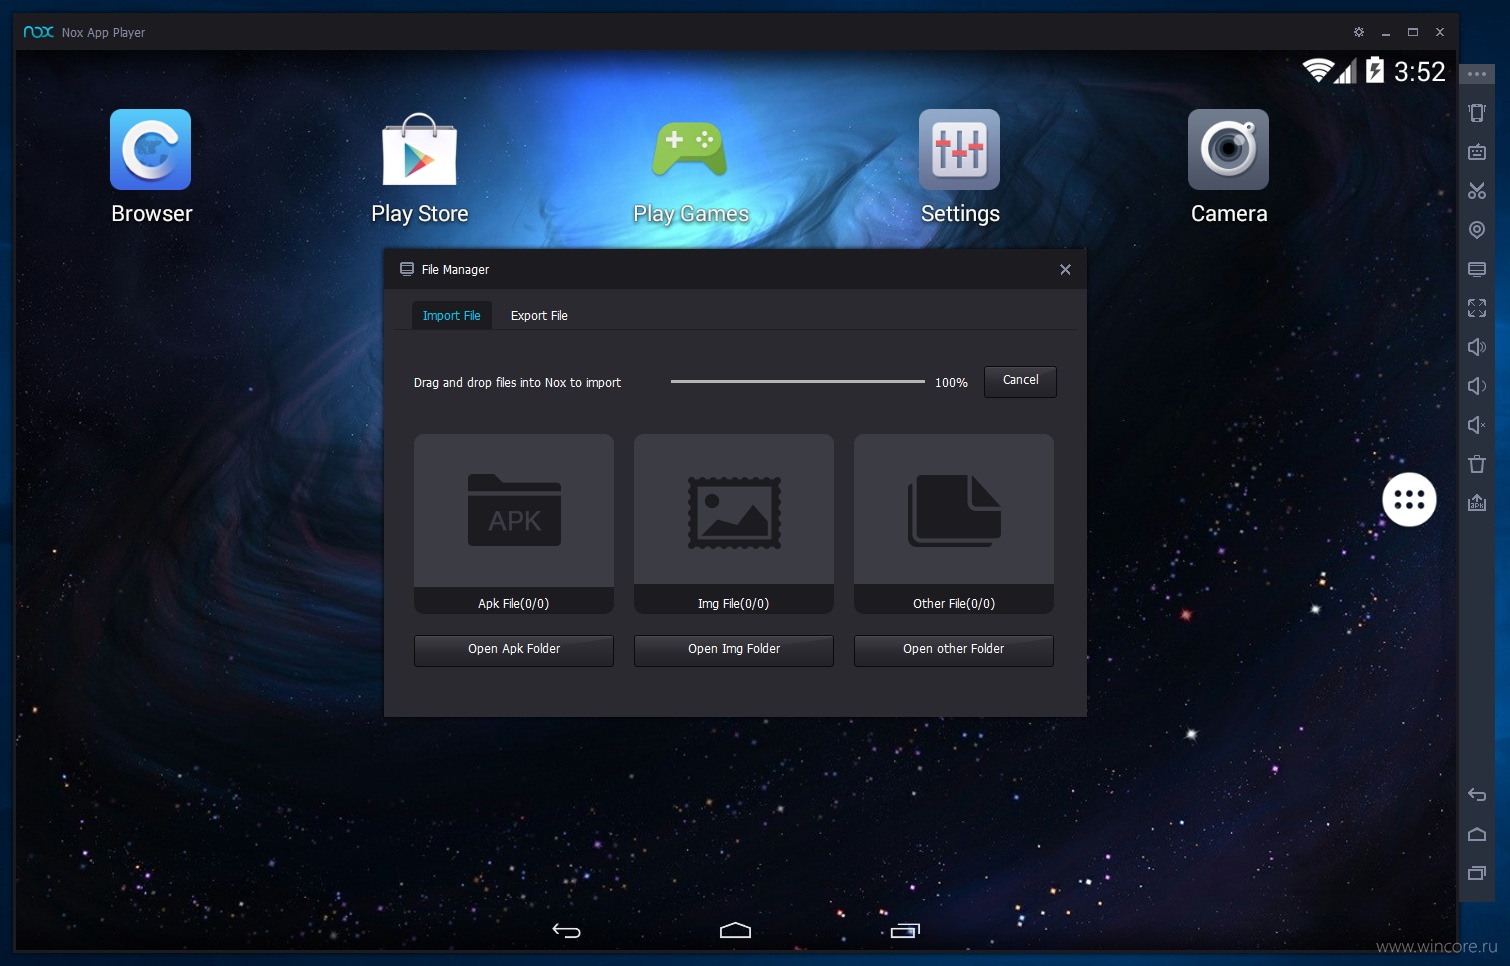Select the Img File picture tile
The image size is (1510, 966).
click(x=734, y=524)
